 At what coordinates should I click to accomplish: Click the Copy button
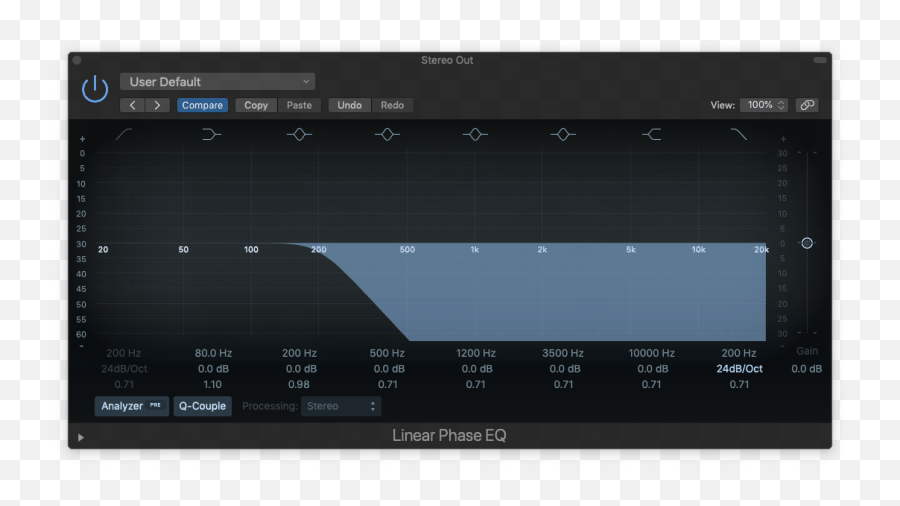coord(256,105)
